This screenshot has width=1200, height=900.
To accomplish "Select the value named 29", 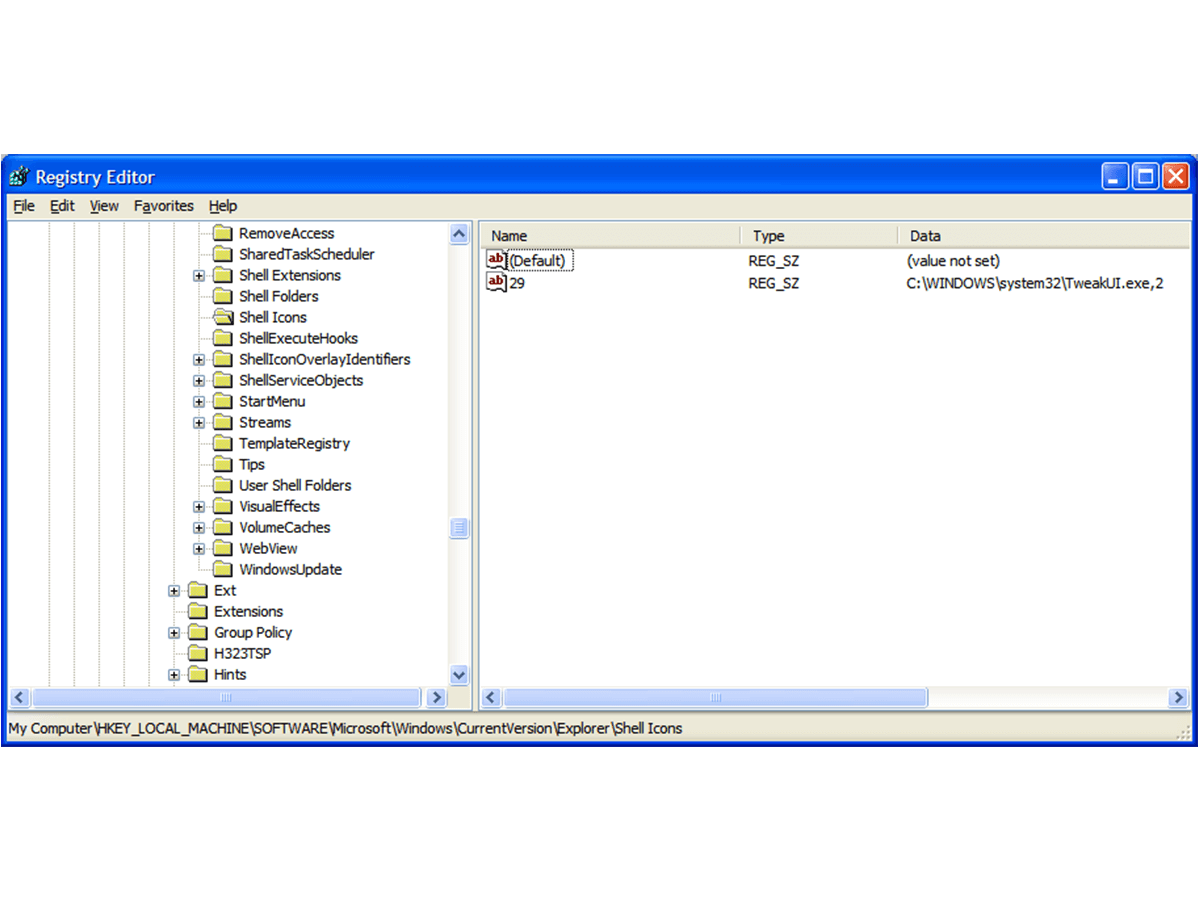I will (x=515, y=283).
